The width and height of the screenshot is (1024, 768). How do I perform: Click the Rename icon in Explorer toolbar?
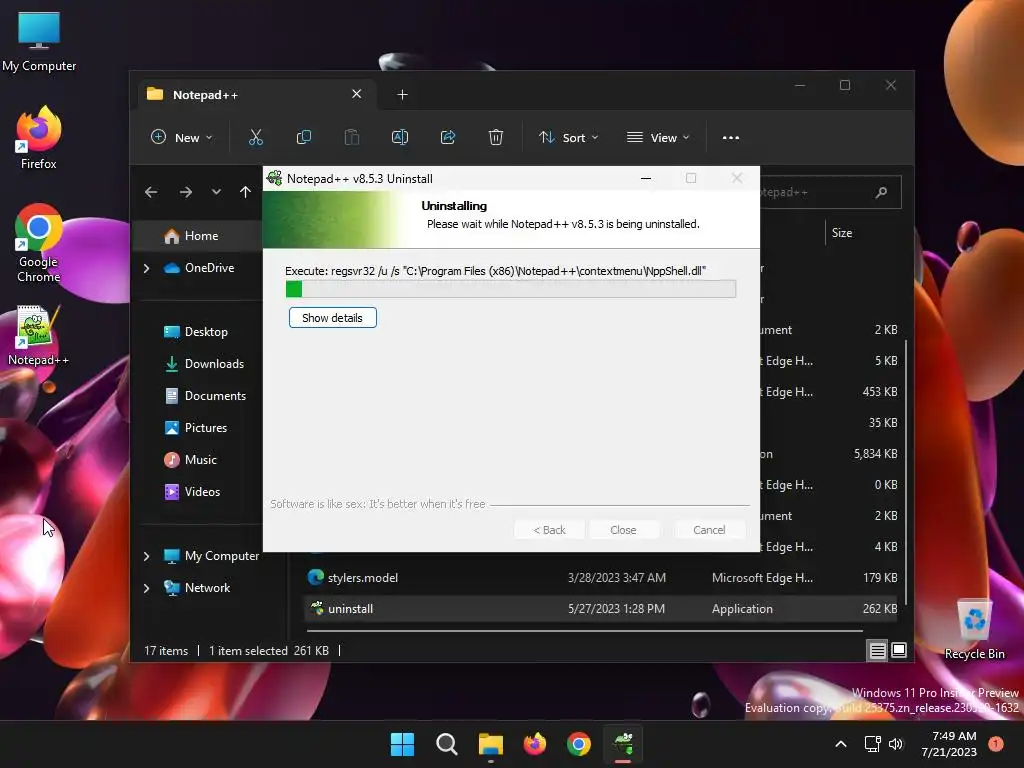[x=400, y=137]
